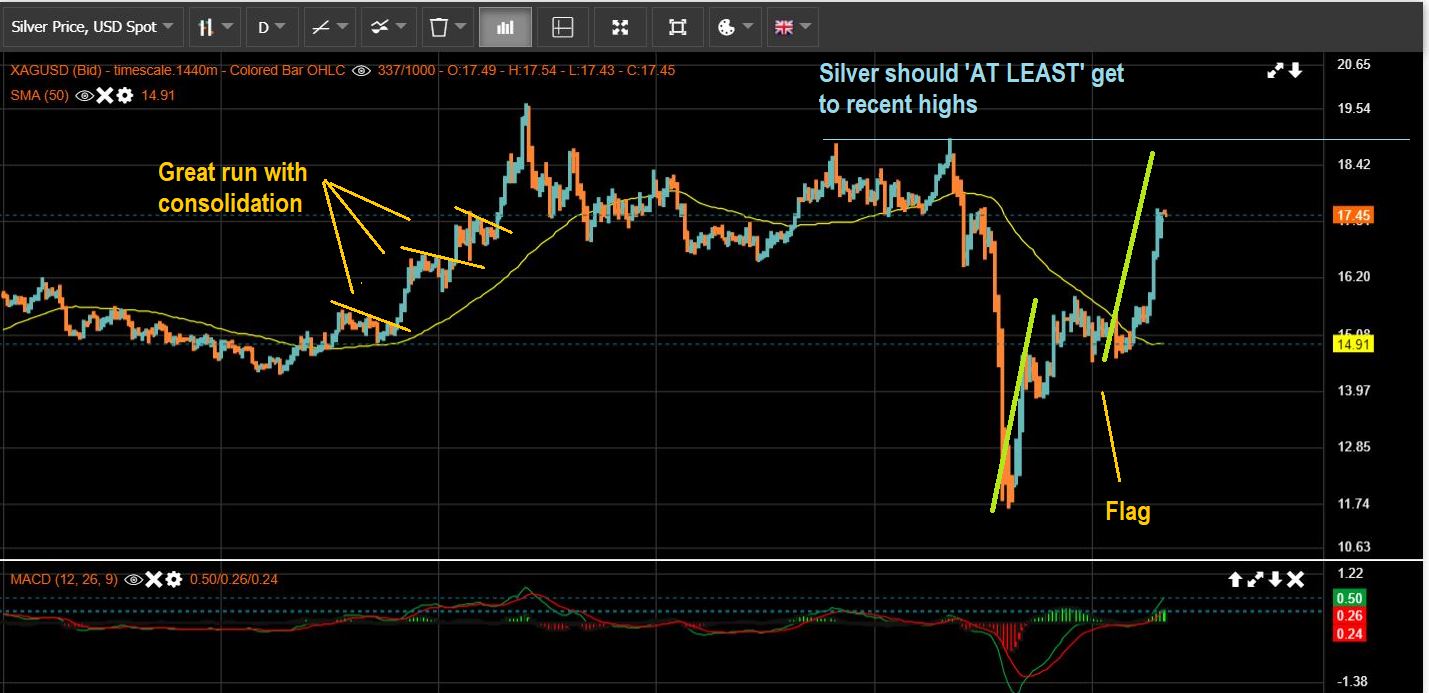Image resolution: width=1429 pixels, height=693 pixels.
Task: Expand the chart type bars dropdown
Action: (215, 27)
